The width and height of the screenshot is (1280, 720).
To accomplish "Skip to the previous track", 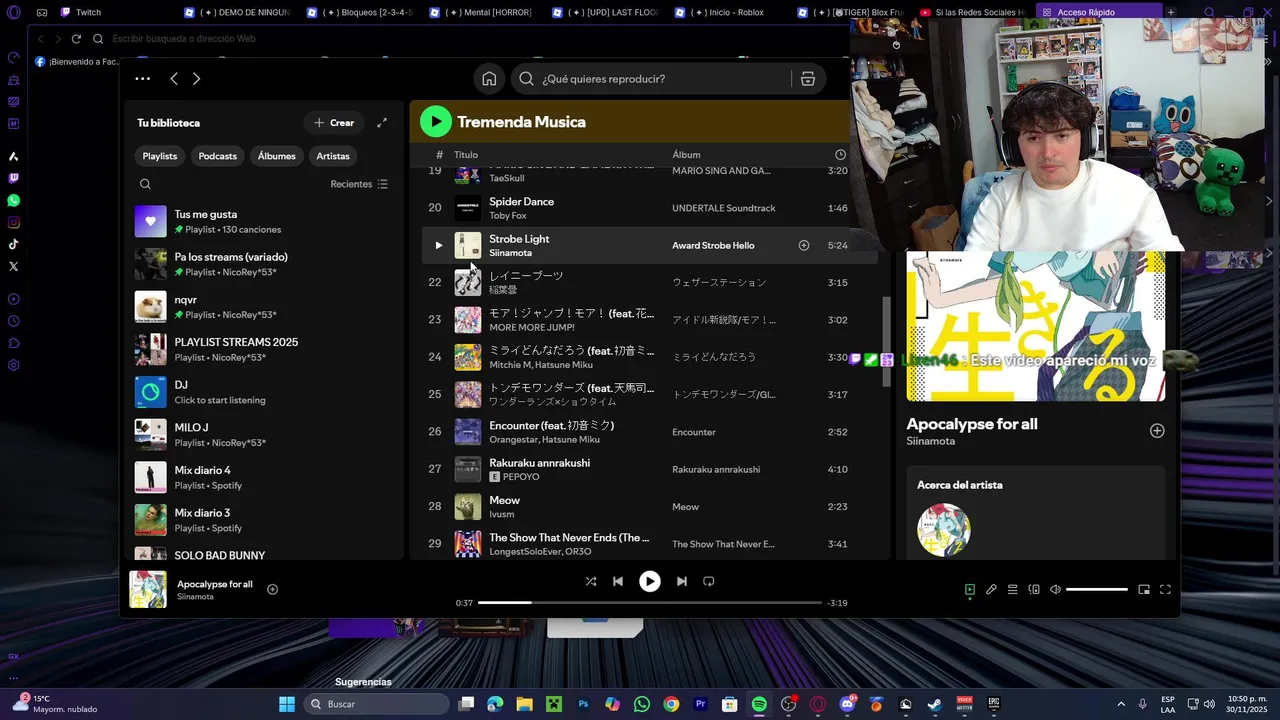I will [x=618, y=581].
